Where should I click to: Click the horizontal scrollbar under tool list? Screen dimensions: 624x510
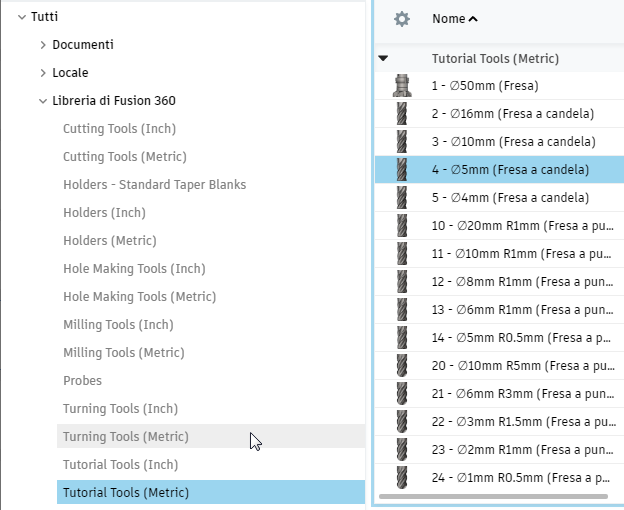tap(493, 496)
